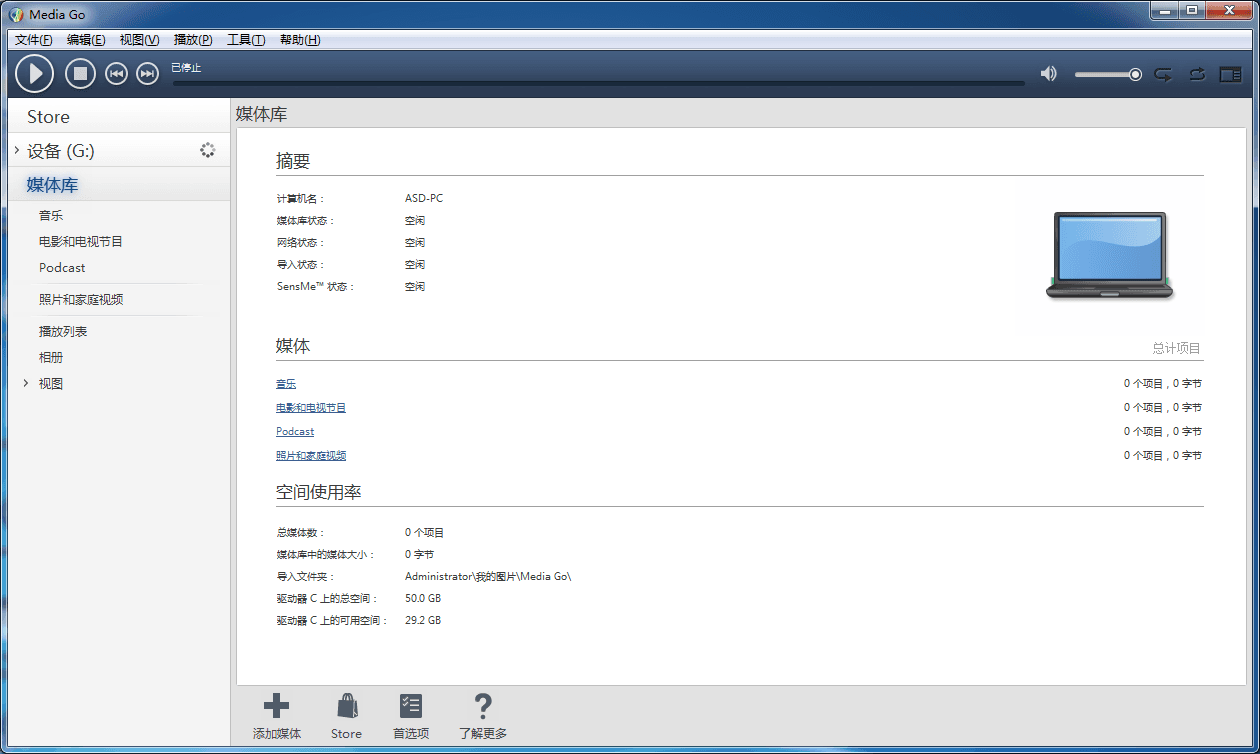Click the Store shopping bag icon
The image size is (1260, 754).
click(x=347, y=705)
